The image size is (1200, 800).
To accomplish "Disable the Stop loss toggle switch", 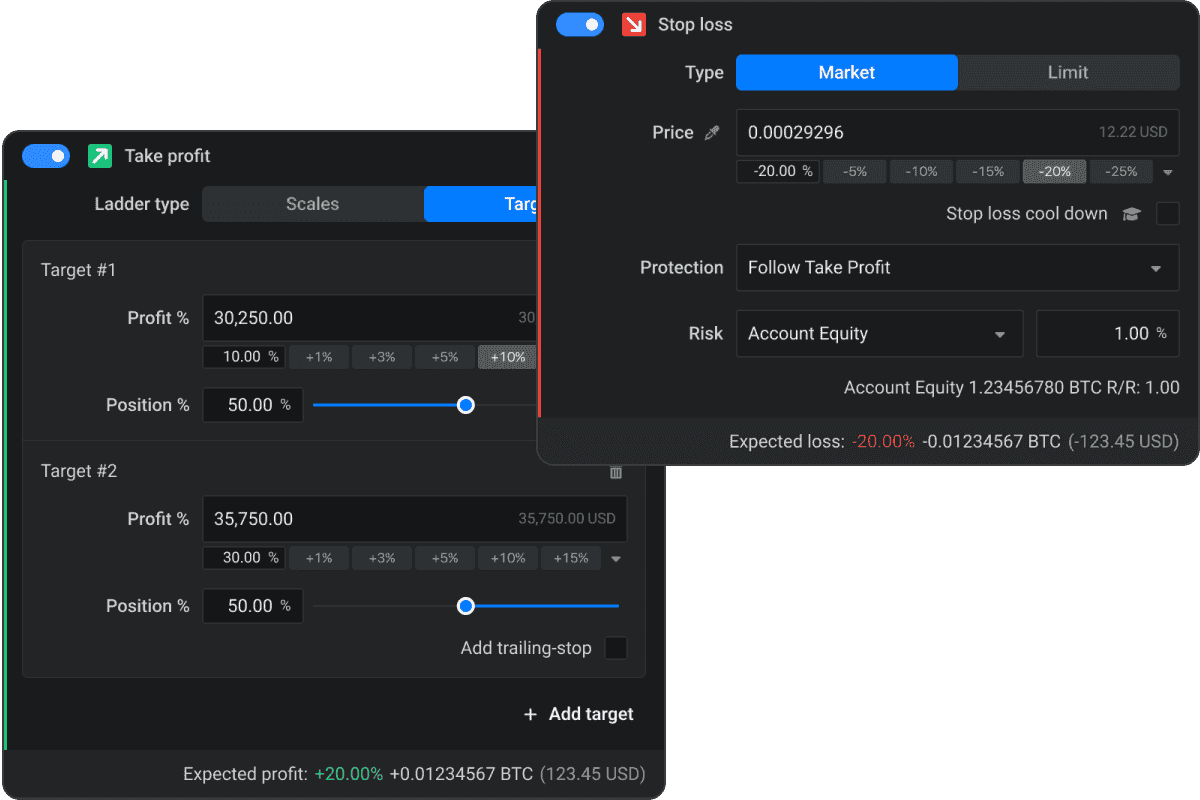I will [580, 24].
